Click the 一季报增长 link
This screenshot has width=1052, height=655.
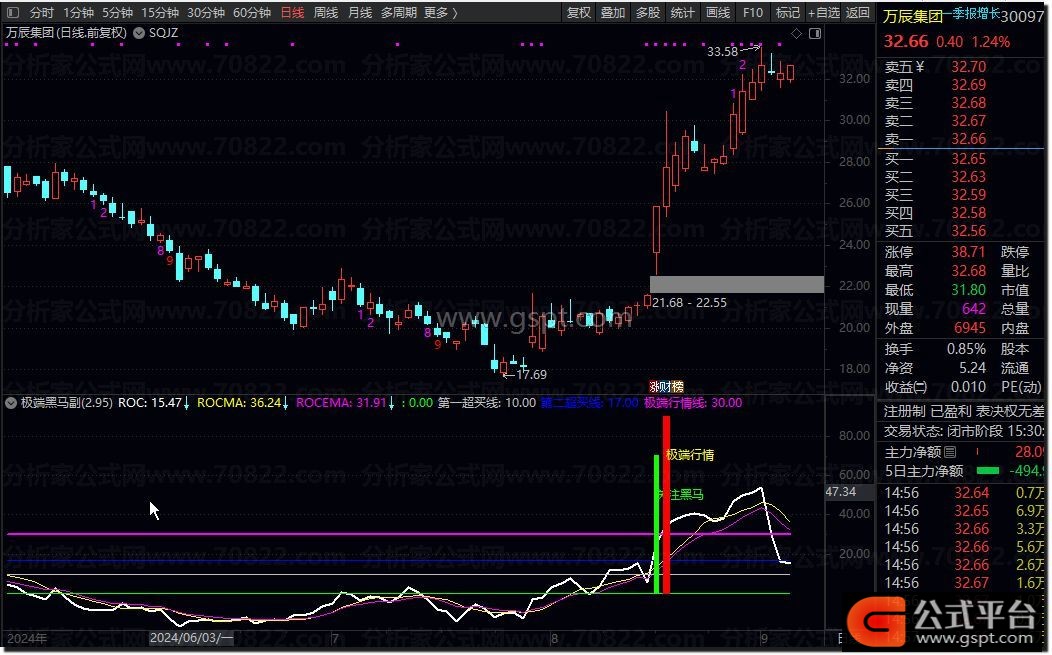coord(972,13)
